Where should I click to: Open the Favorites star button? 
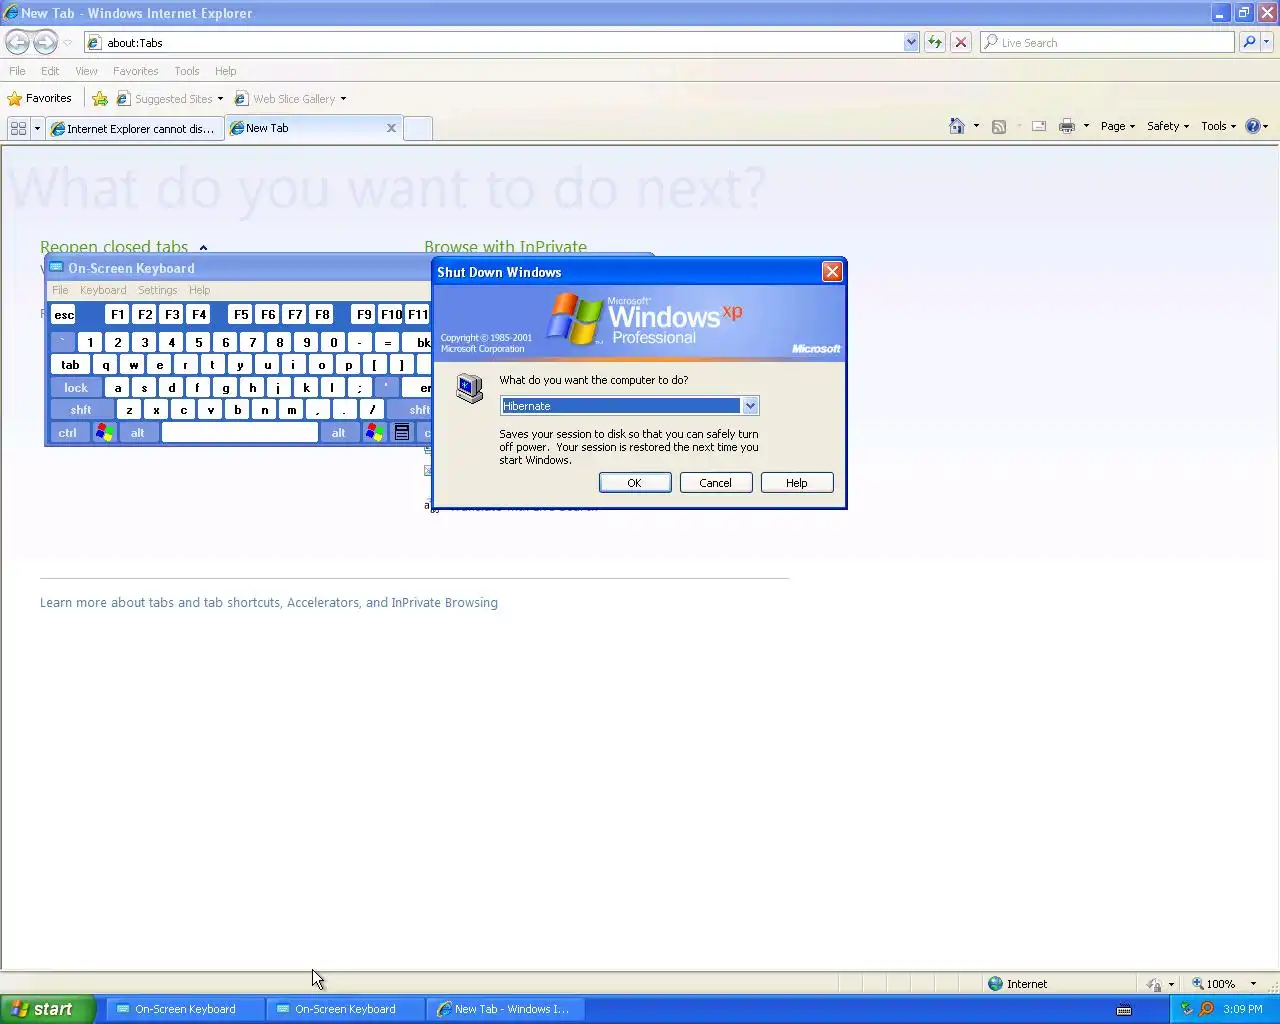click(x=40, y=98)
